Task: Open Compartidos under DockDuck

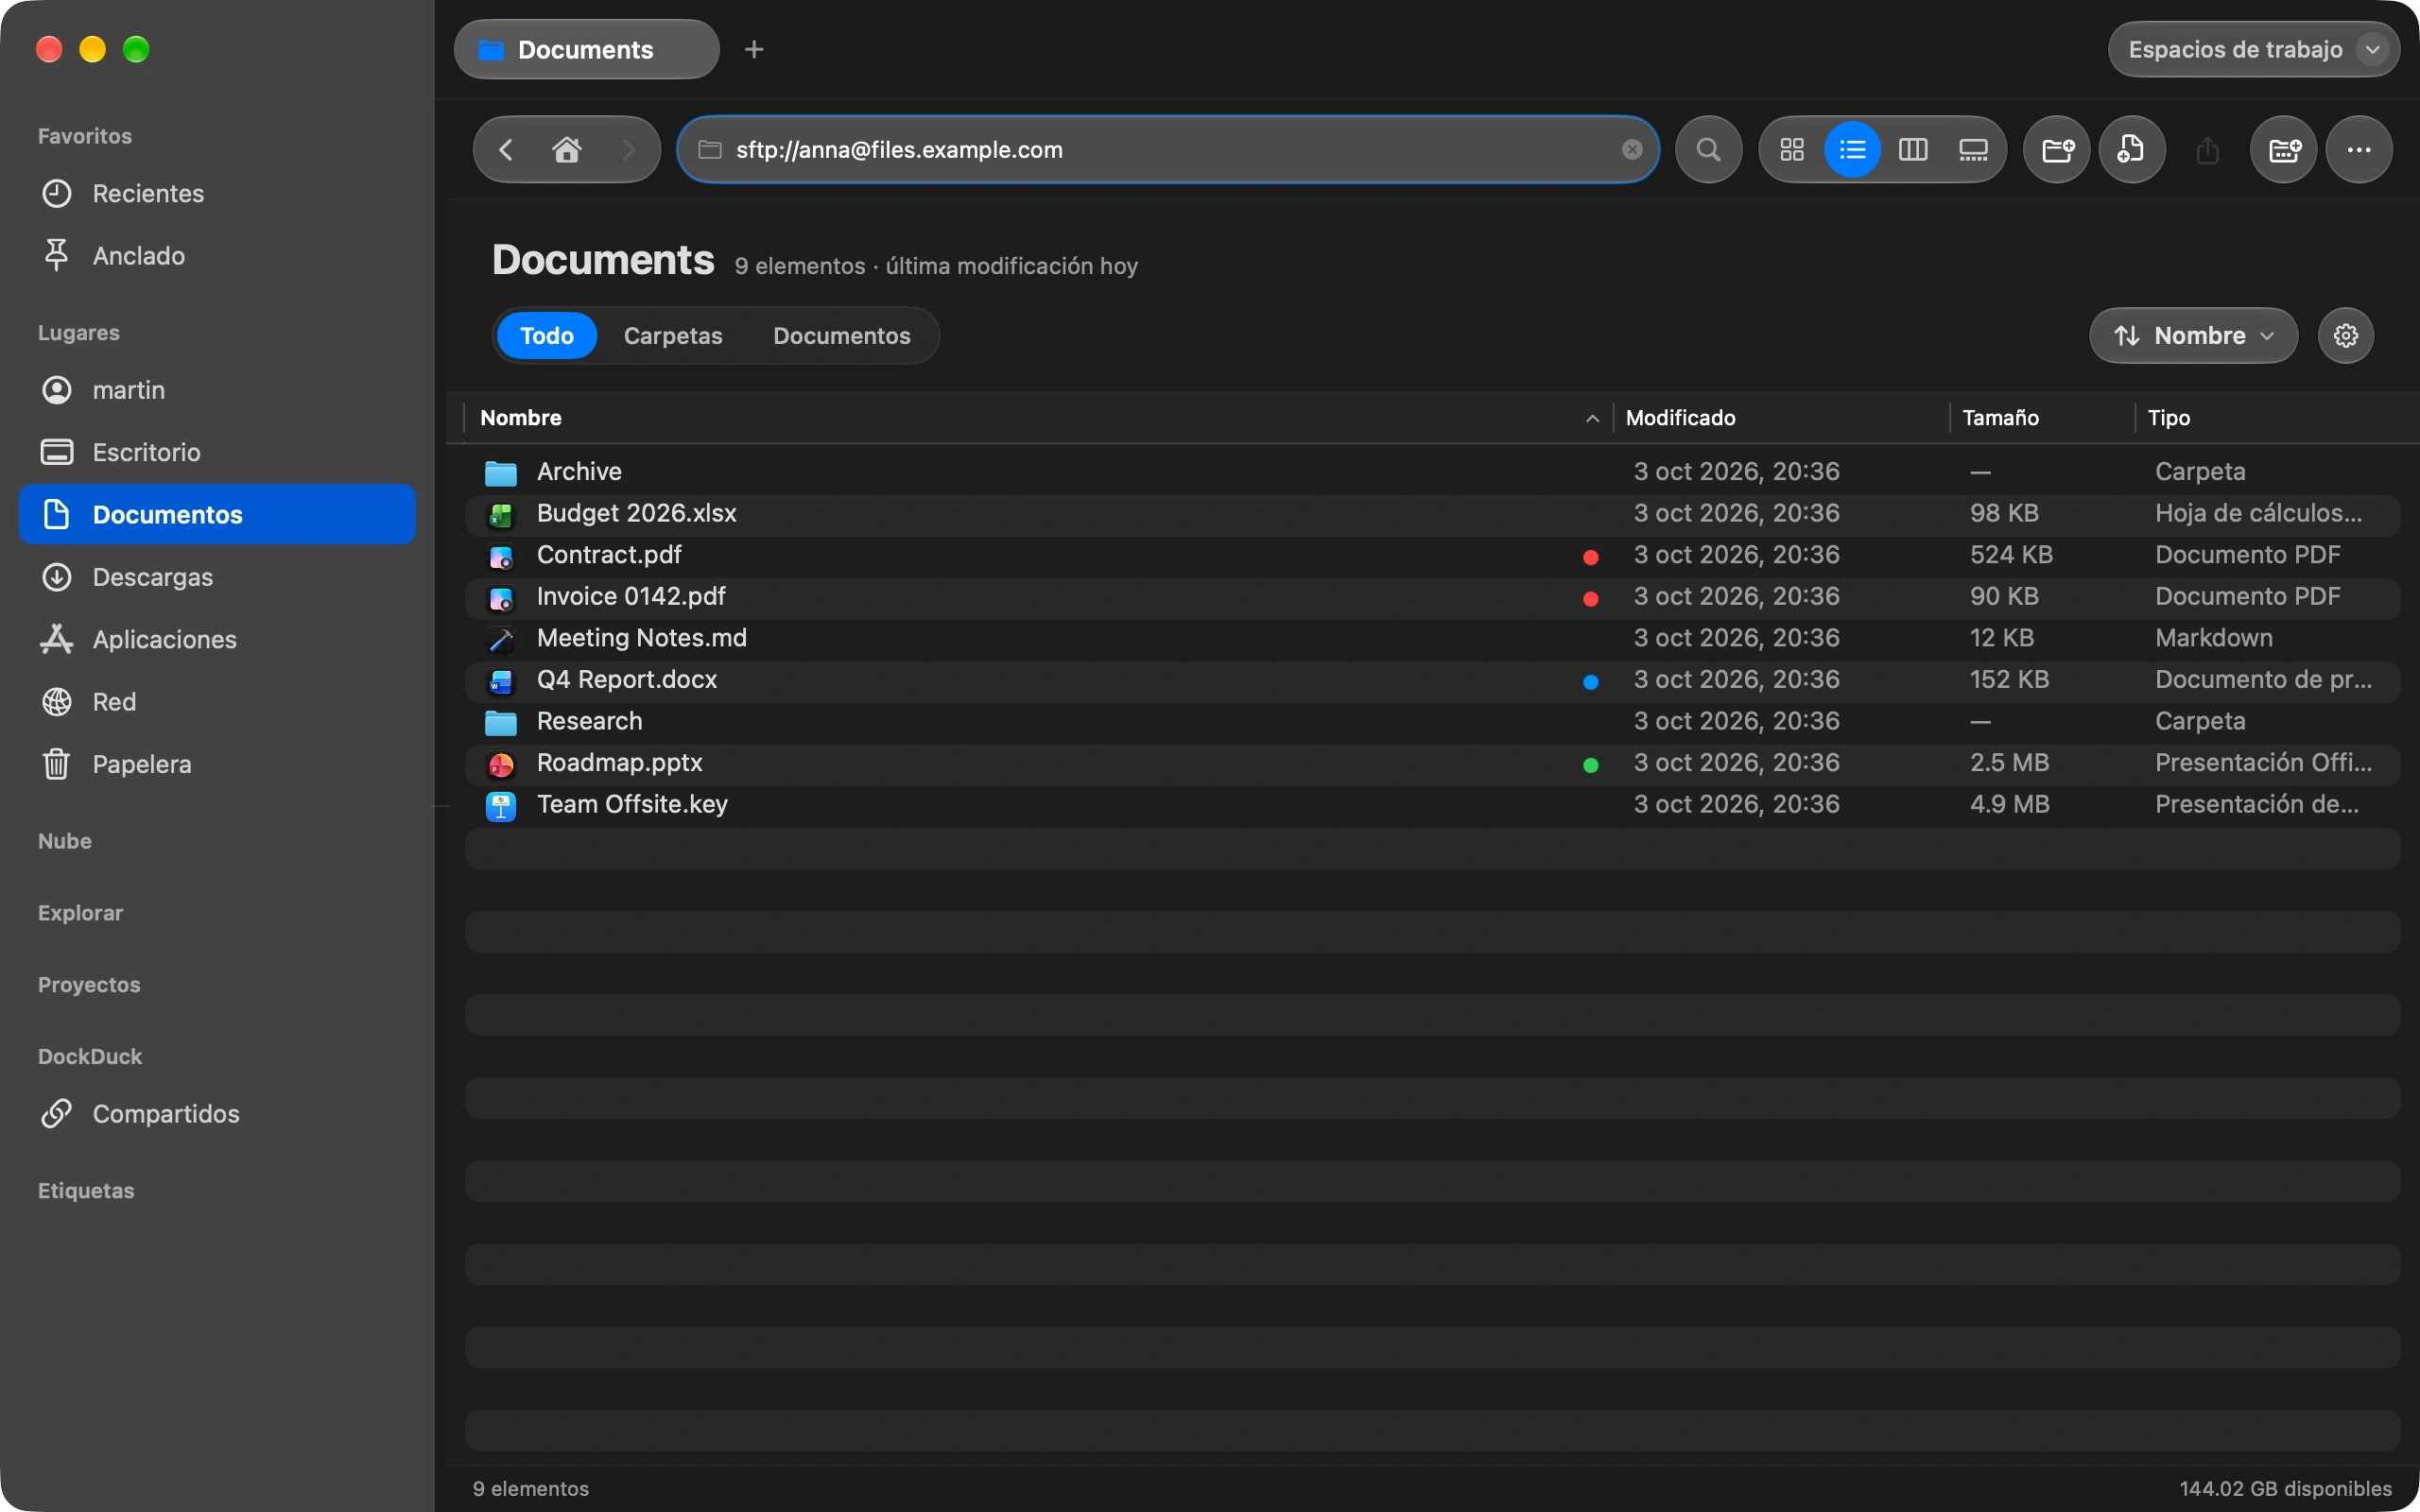Action: 217,1113
